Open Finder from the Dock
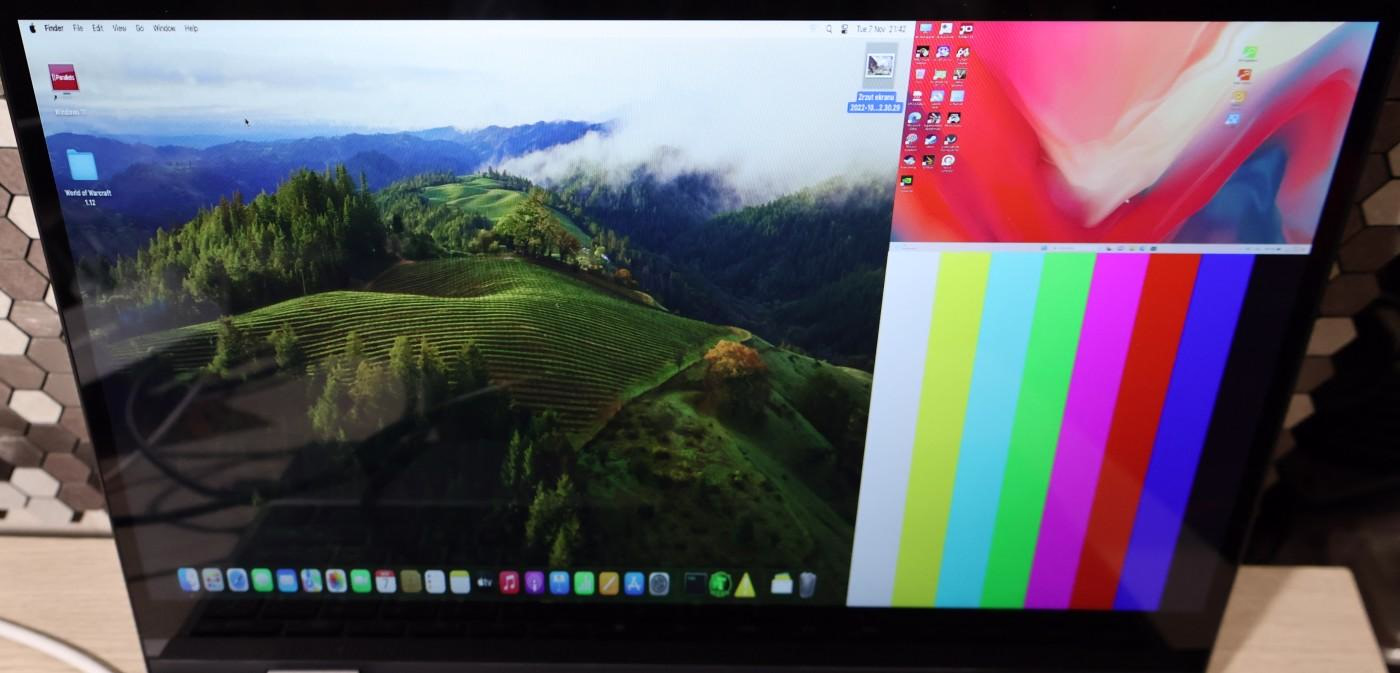Viewport: 1400px width, 673px height. coord(188,579)
